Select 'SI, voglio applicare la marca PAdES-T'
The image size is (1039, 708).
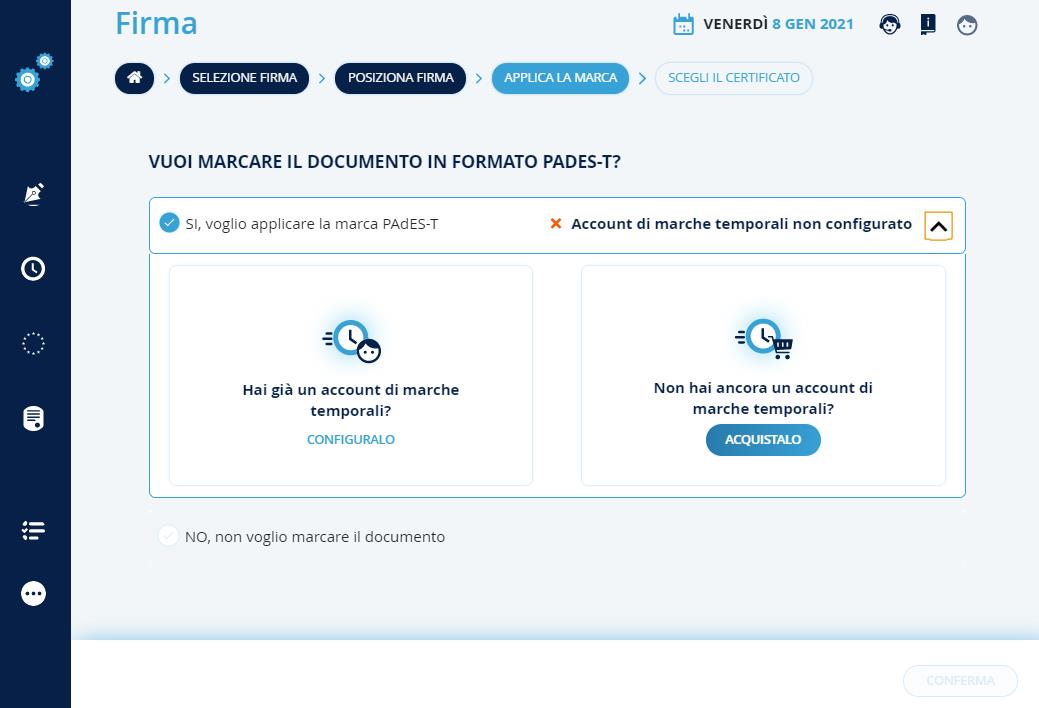170,223
